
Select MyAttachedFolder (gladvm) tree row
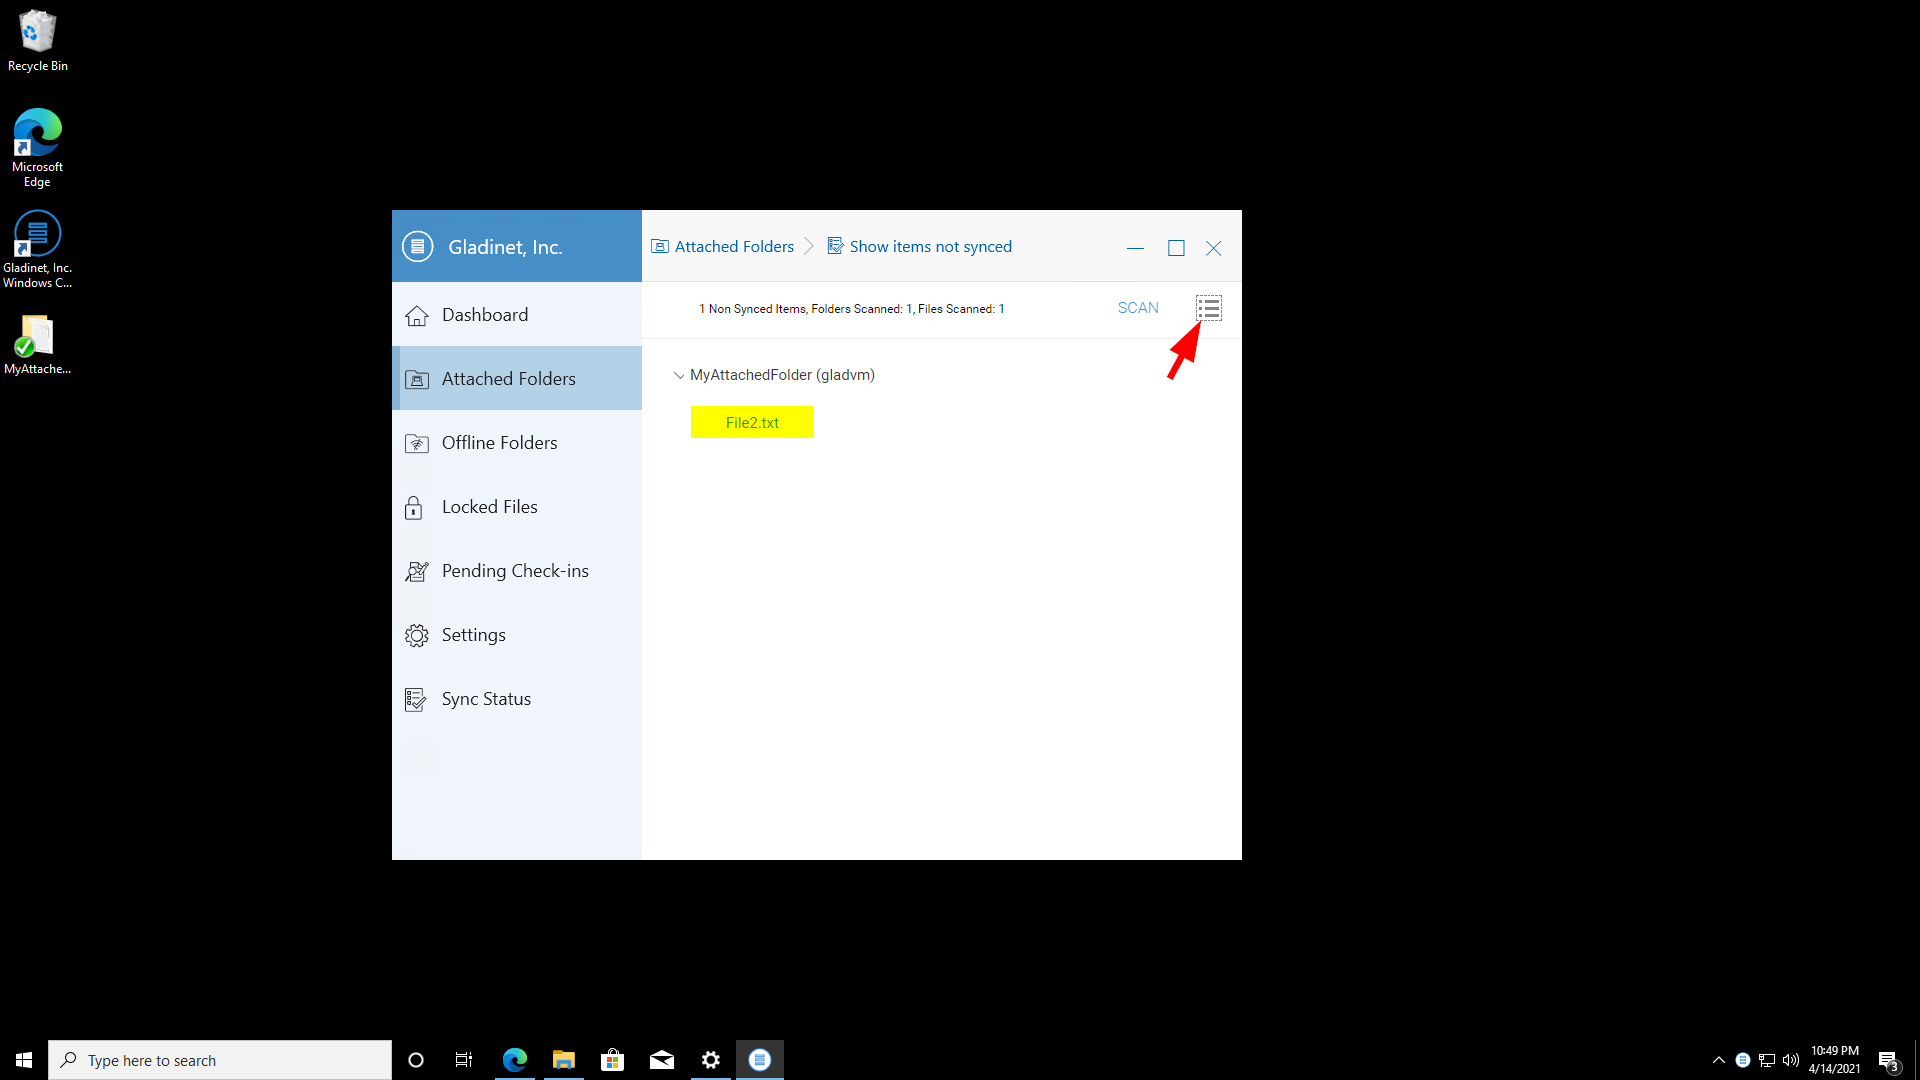(x=782, y=375)
